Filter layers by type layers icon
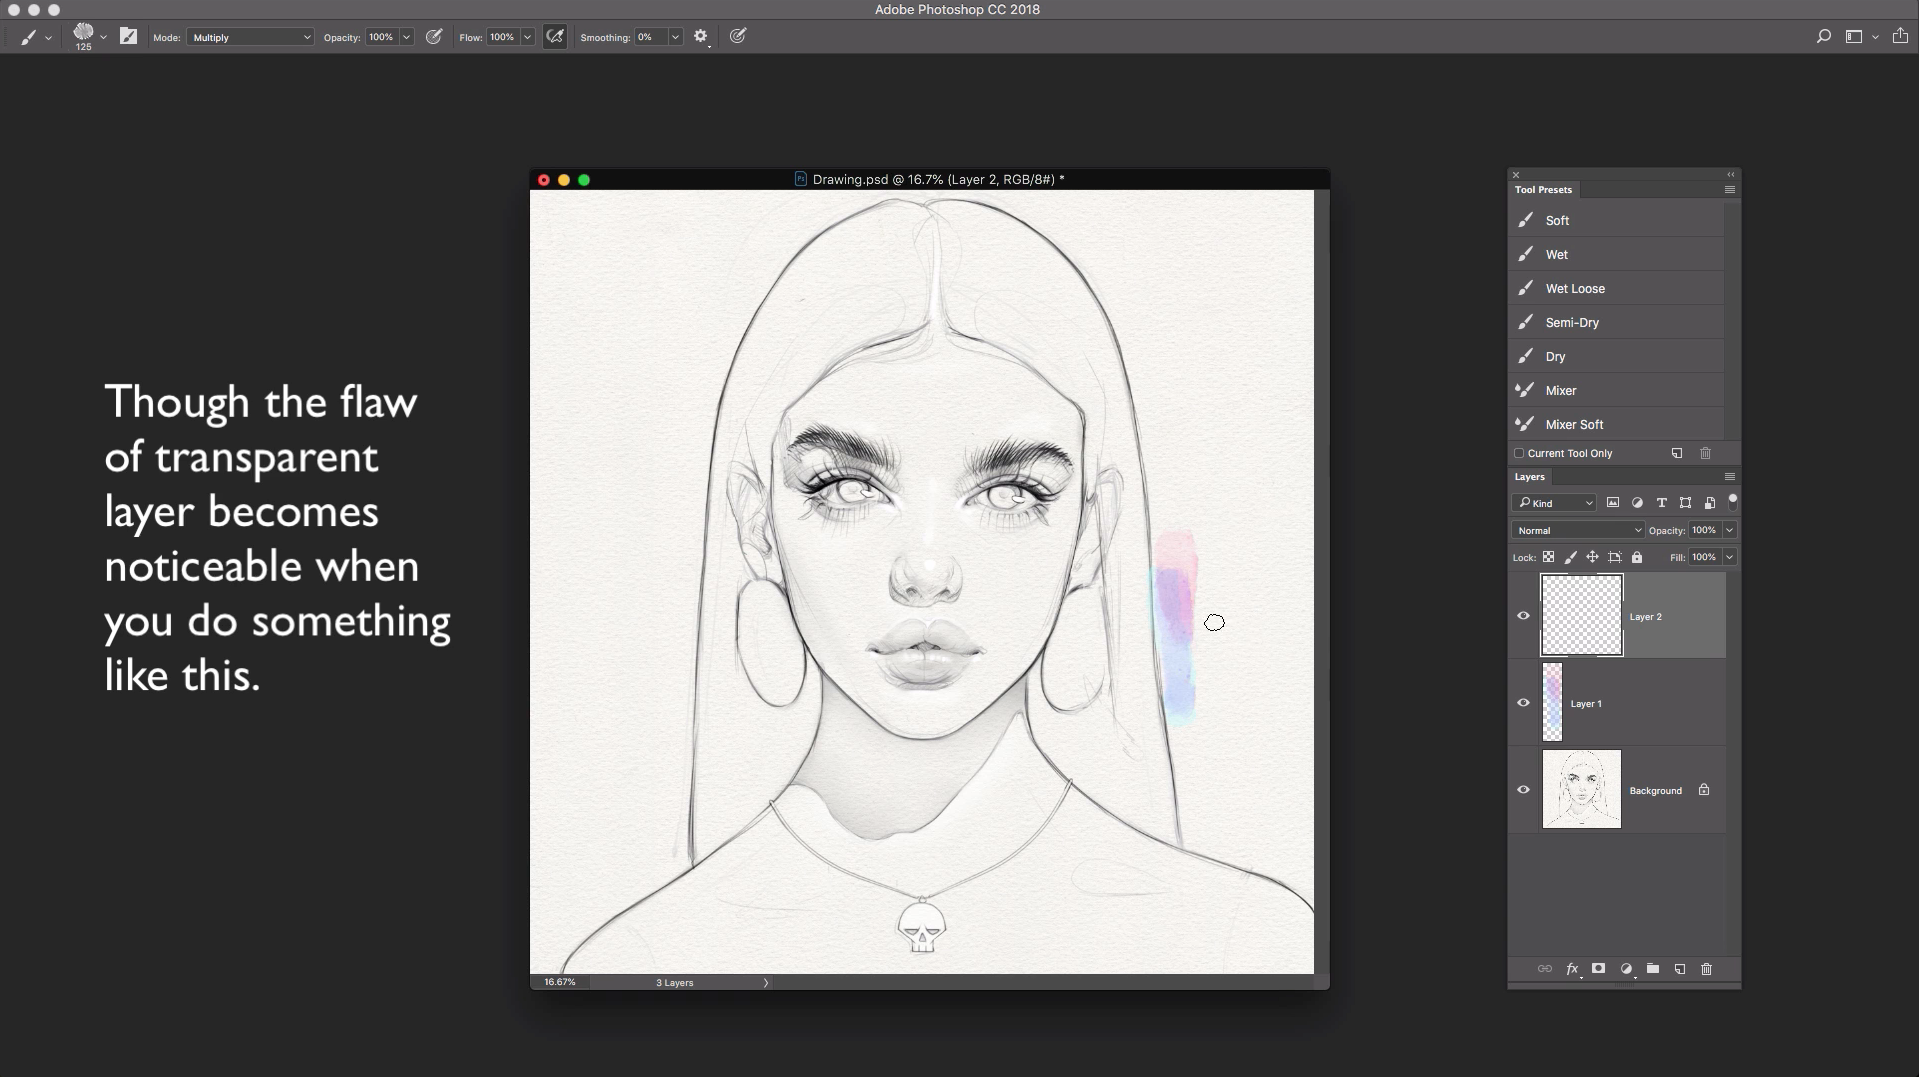1919x1077 pixels. pyautogui.click(x=1661, y=503)
